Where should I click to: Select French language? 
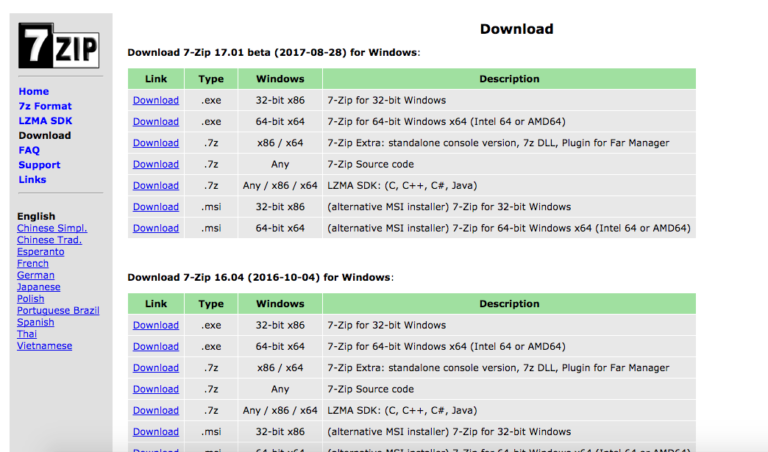pyautogui.click(x=33, y=264)
